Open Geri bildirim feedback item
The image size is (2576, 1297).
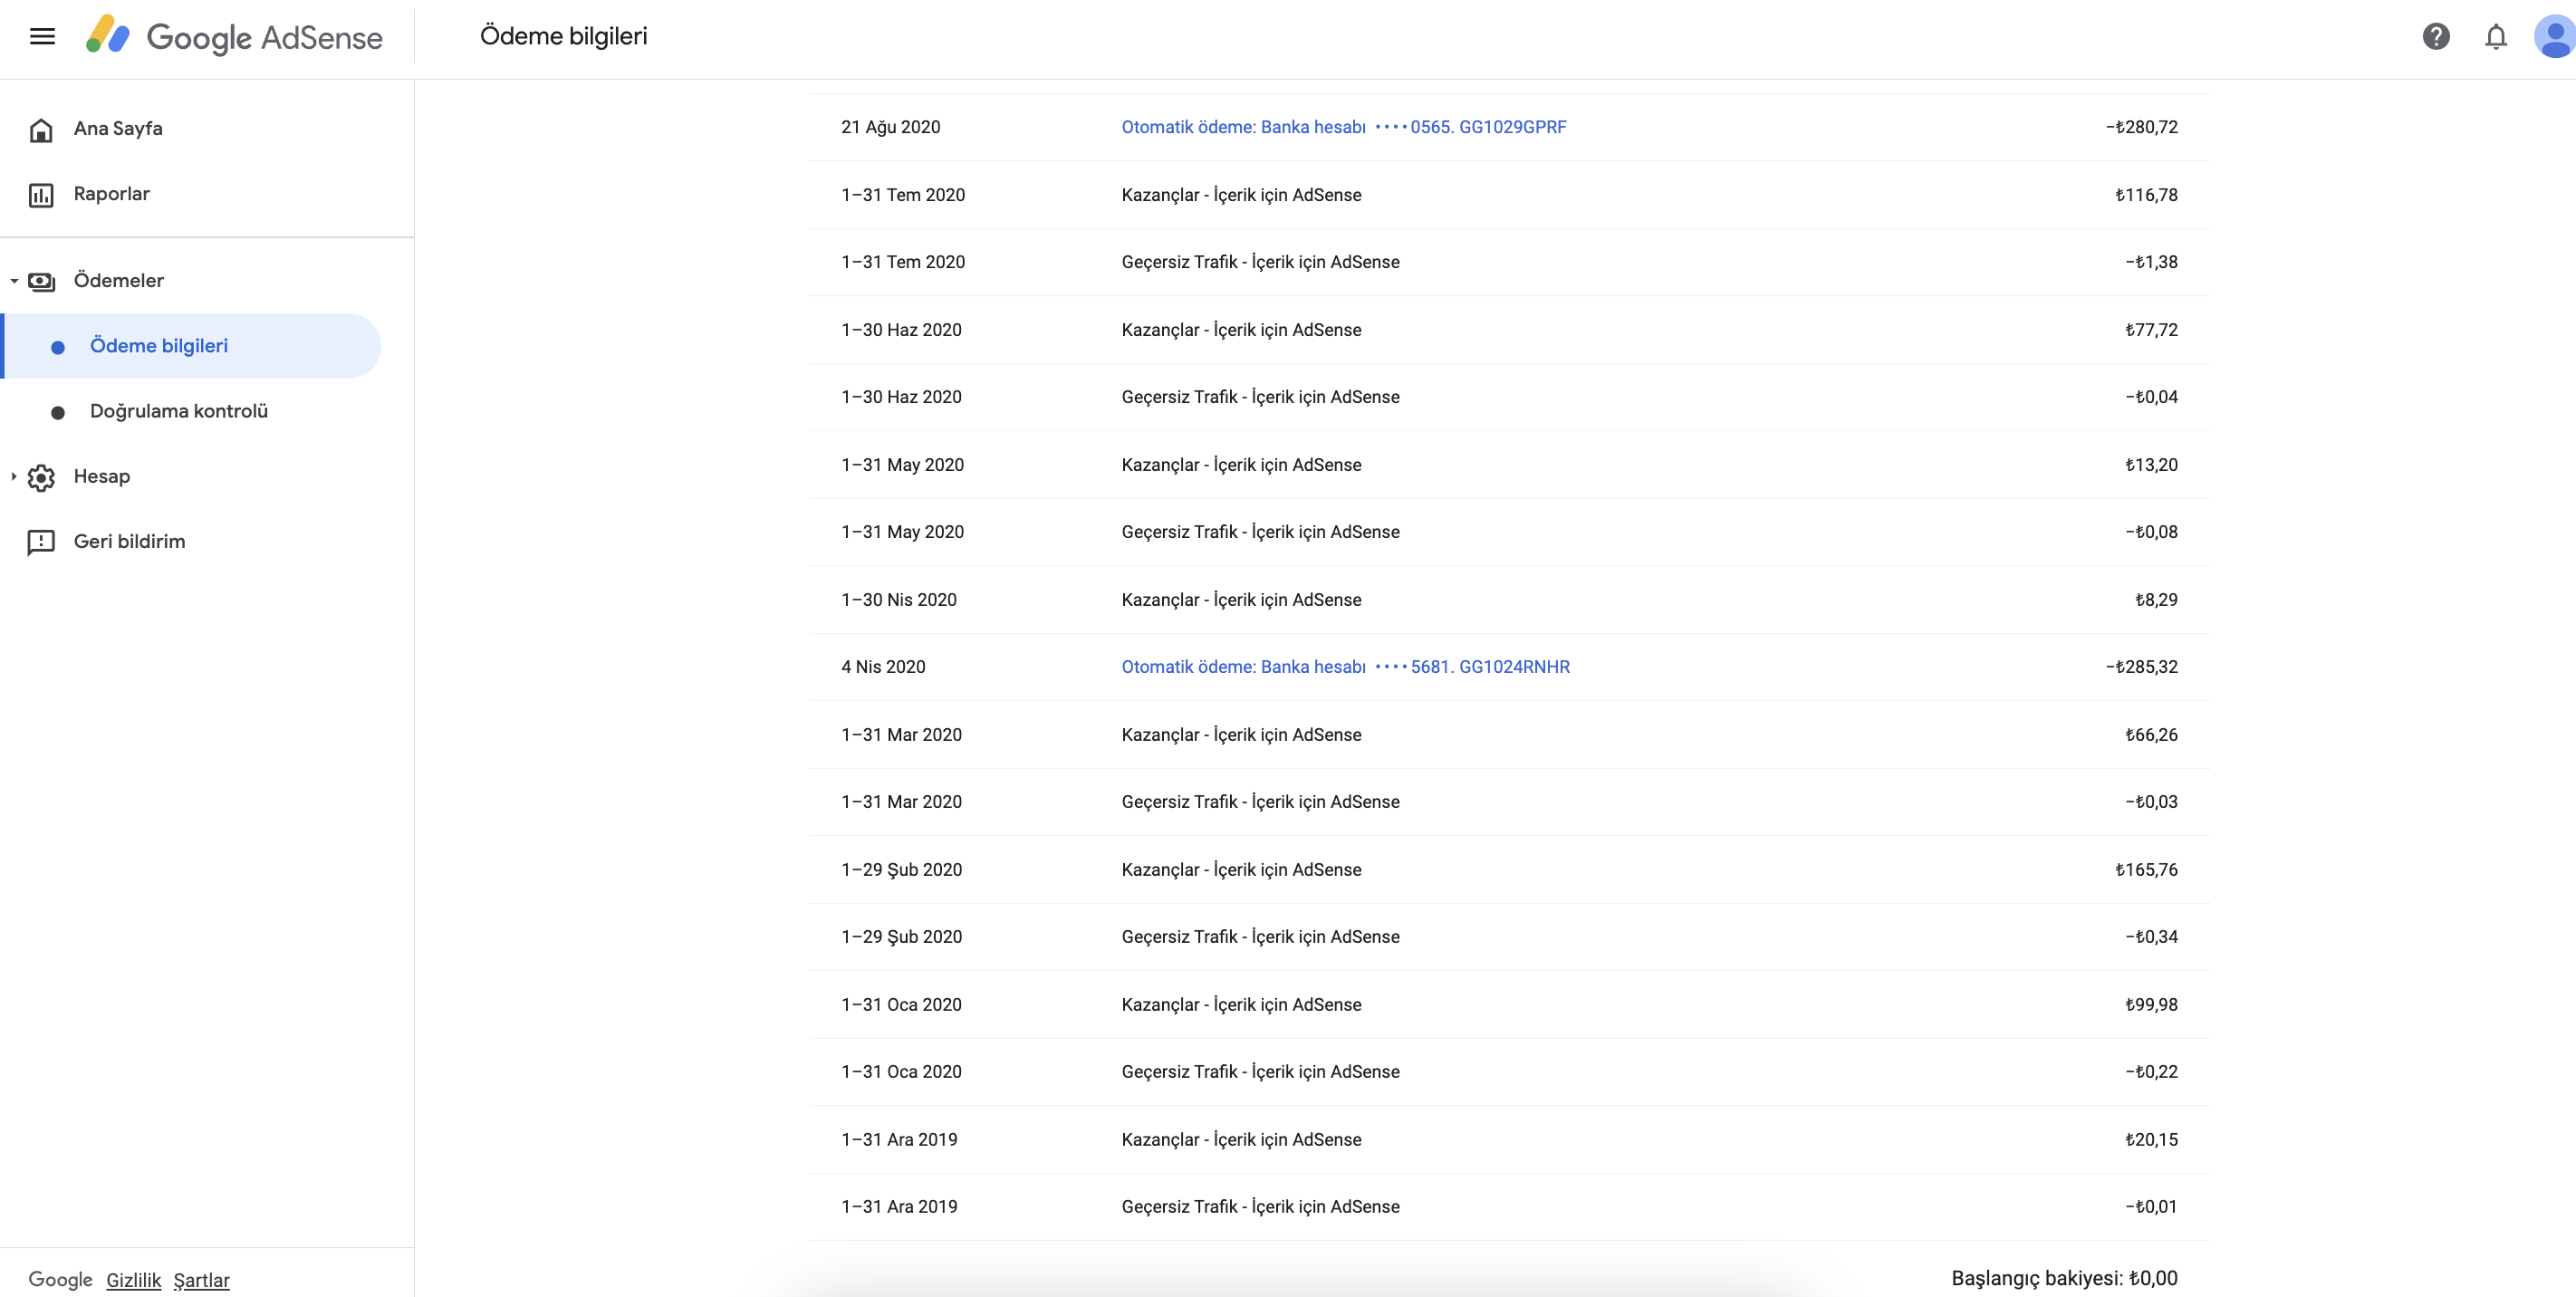(x=130, y=541)
